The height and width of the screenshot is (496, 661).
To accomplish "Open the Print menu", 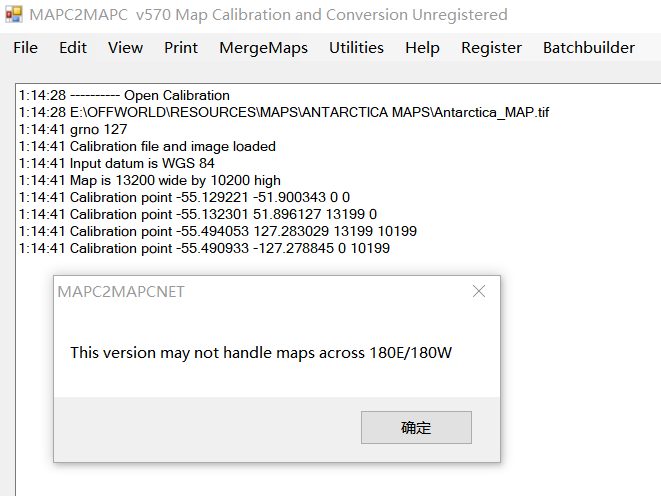I will pos(181,48).
